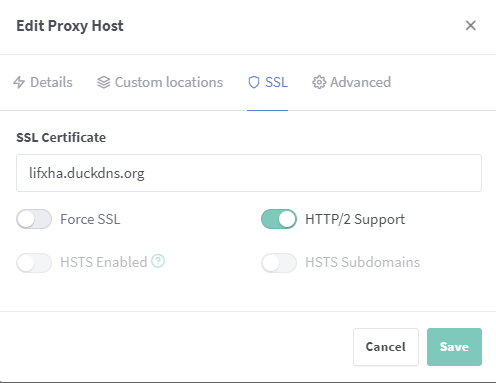Click the gear icon beside Advanced
This screenshot has height=383, width=496.
(x=319, y=82)
